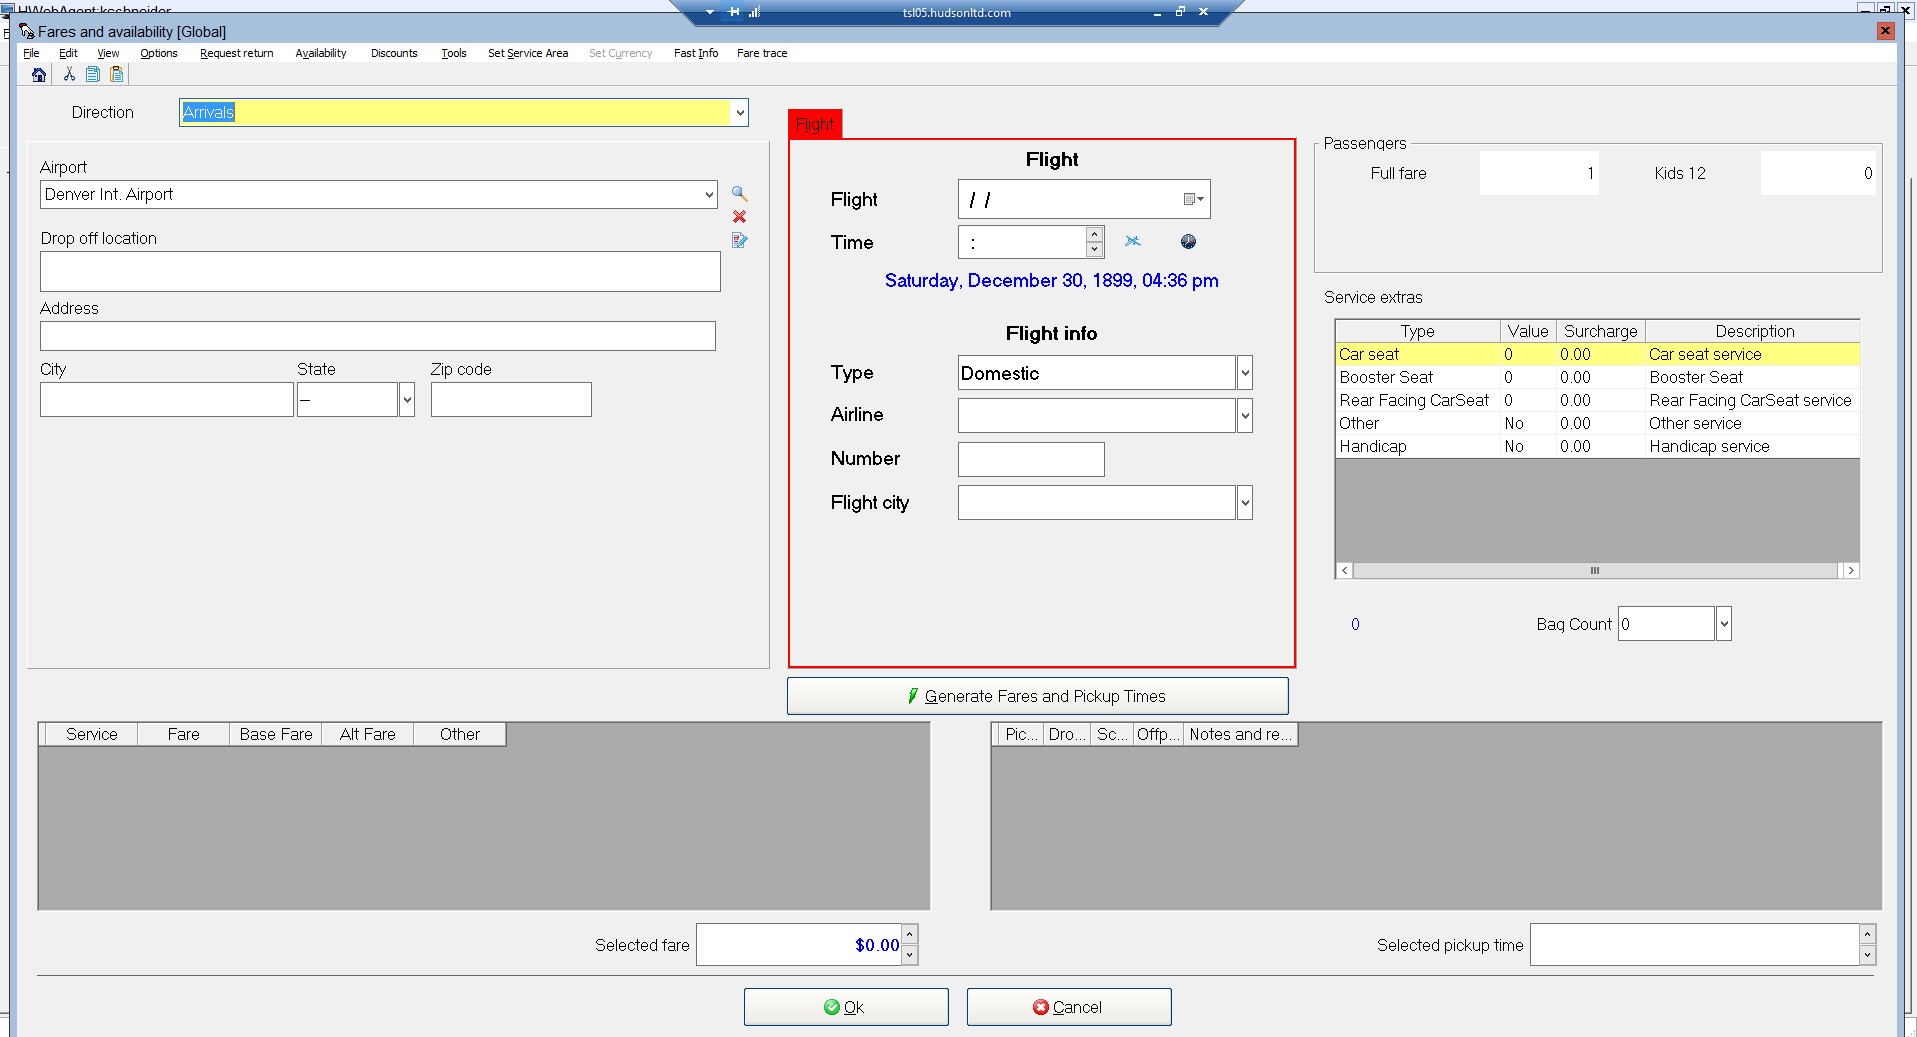Click the clock icon beside Time
The height and width of the screenshot is (1037, 1917).
[1188, 242]
